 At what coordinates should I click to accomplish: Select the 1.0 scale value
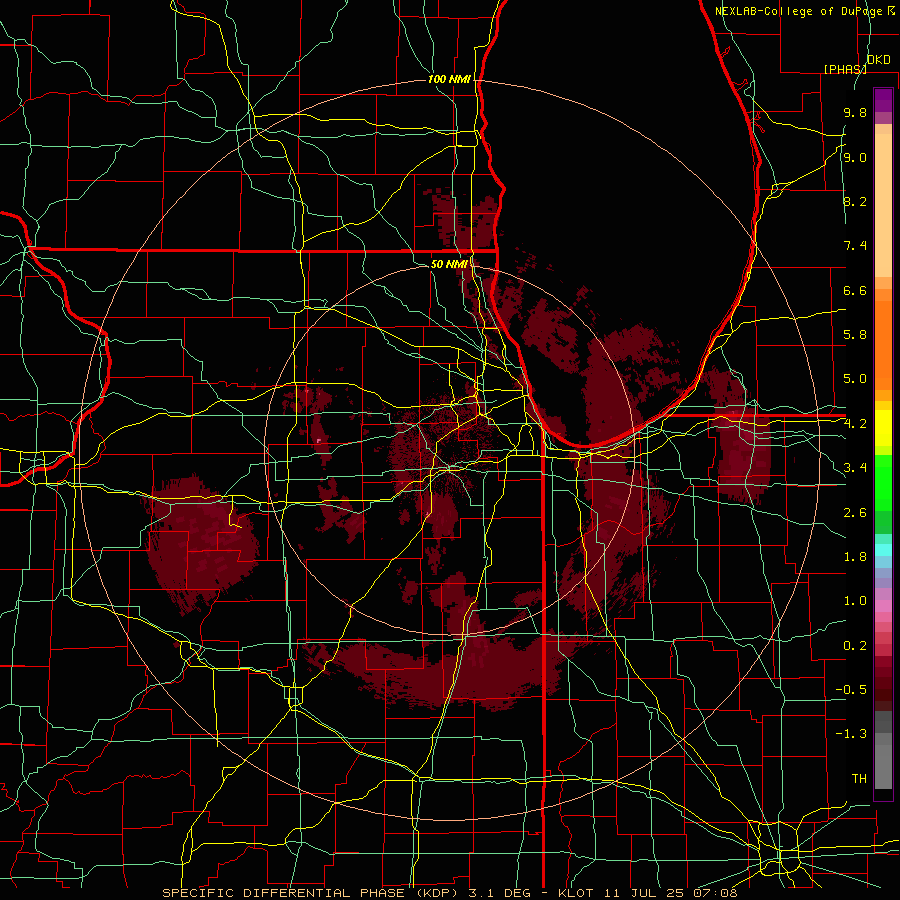(855, 601)
